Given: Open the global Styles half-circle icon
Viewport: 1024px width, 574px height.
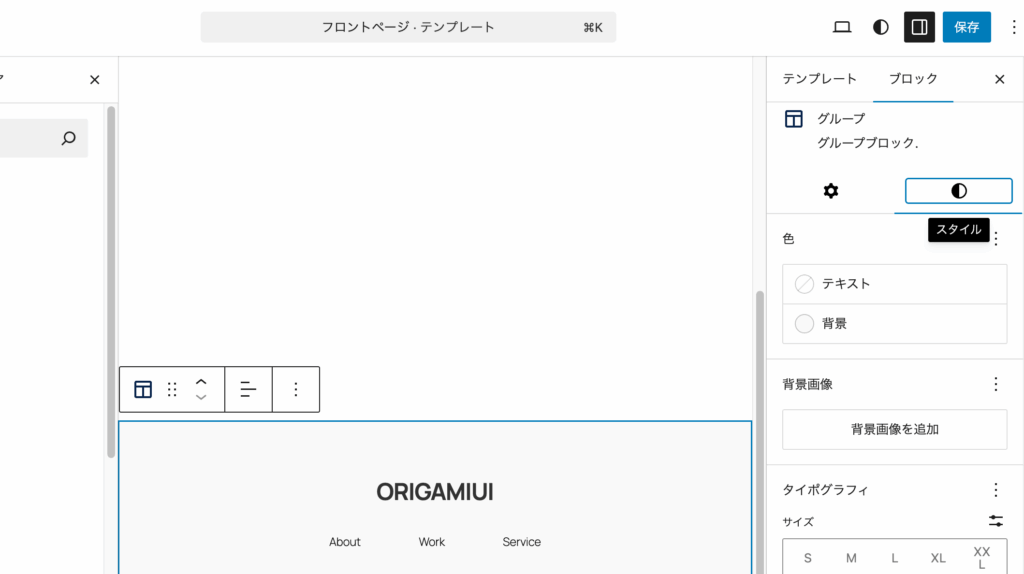Looking at the screenshot, I should 881,27.
